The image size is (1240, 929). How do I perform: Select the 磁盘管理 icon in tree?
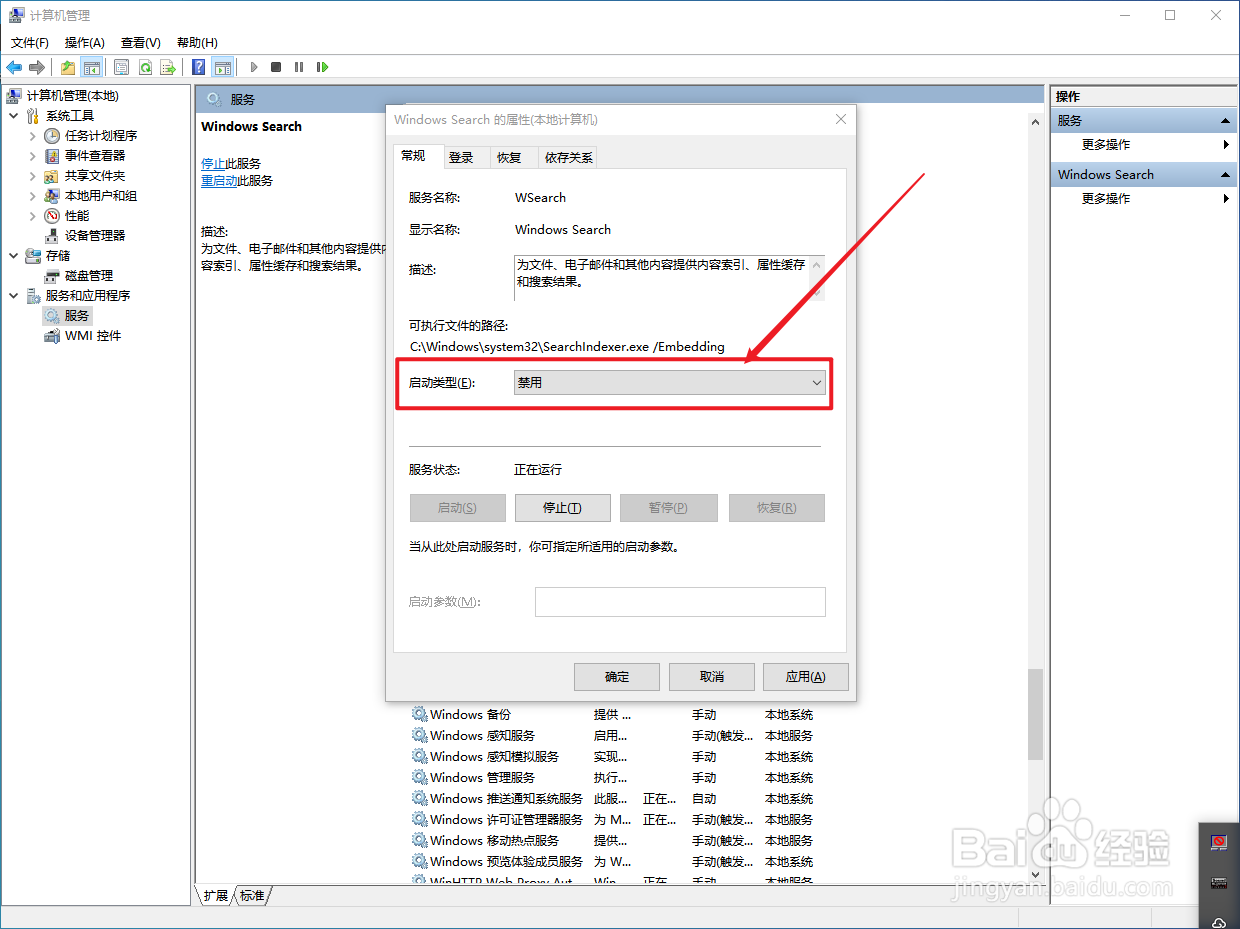(52, 275)
